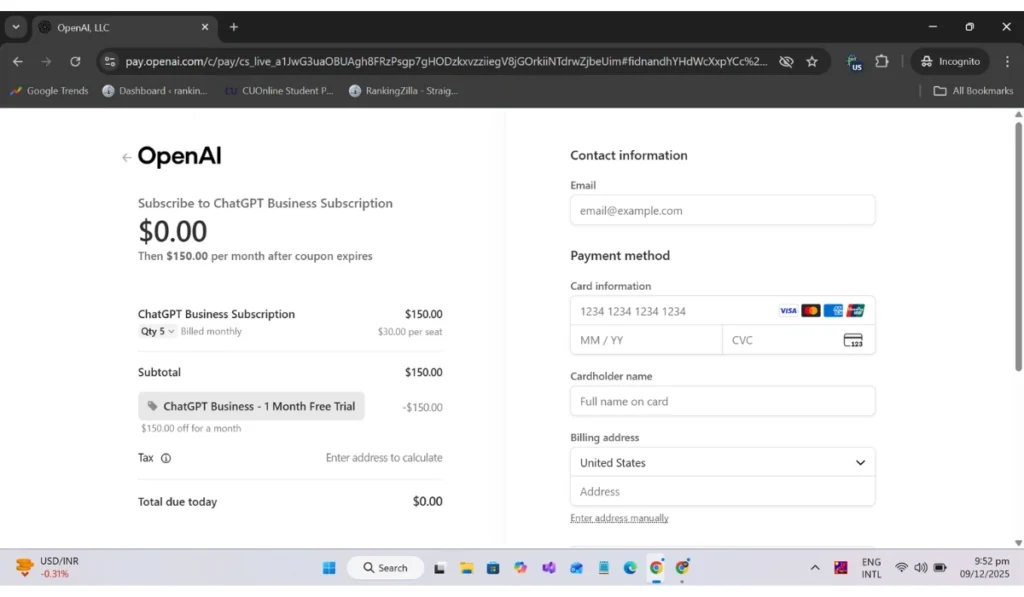
Task: Click the CVC card illustration icon
Action: pos(855,340)
